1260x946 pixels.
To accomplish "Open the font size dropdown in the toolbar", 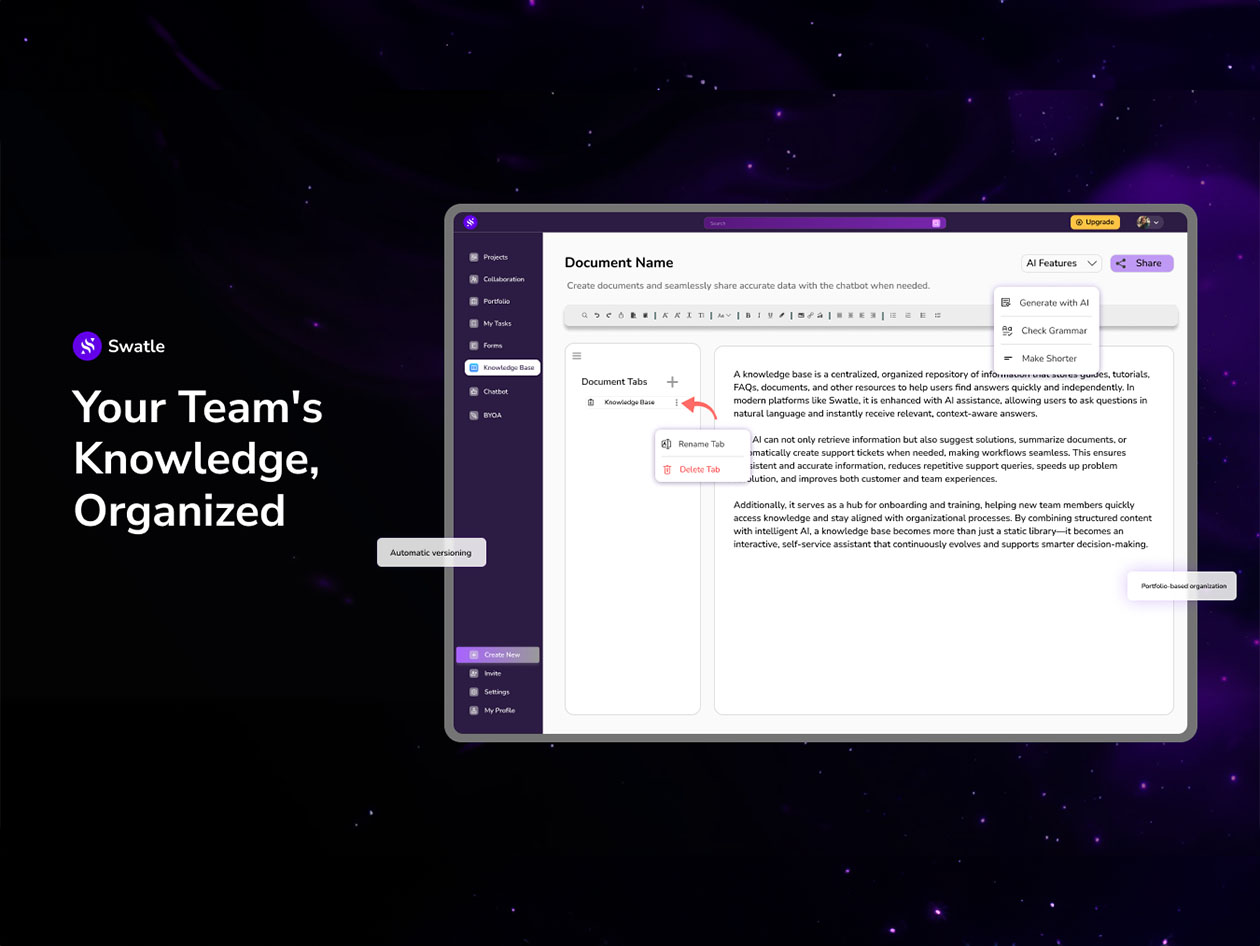I will (723, 315).
